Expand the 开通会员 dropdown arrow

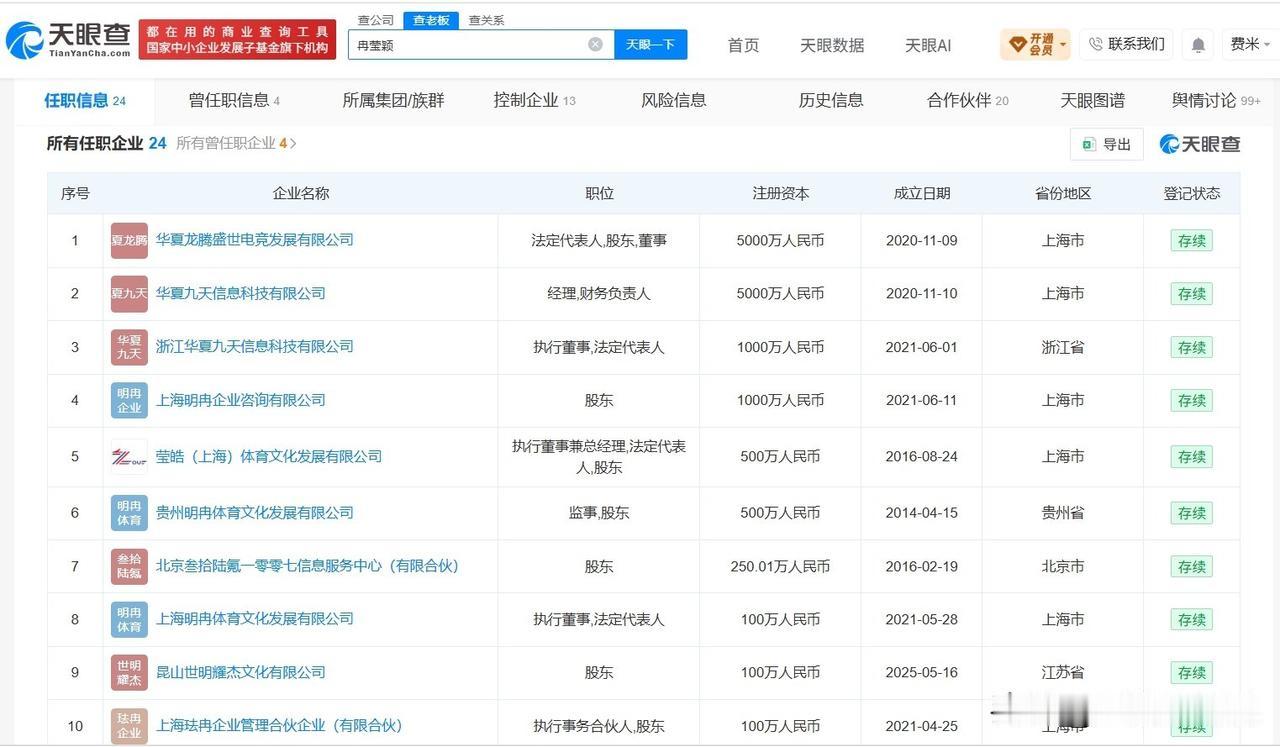pyautogui.click(x=1062, y=44)
